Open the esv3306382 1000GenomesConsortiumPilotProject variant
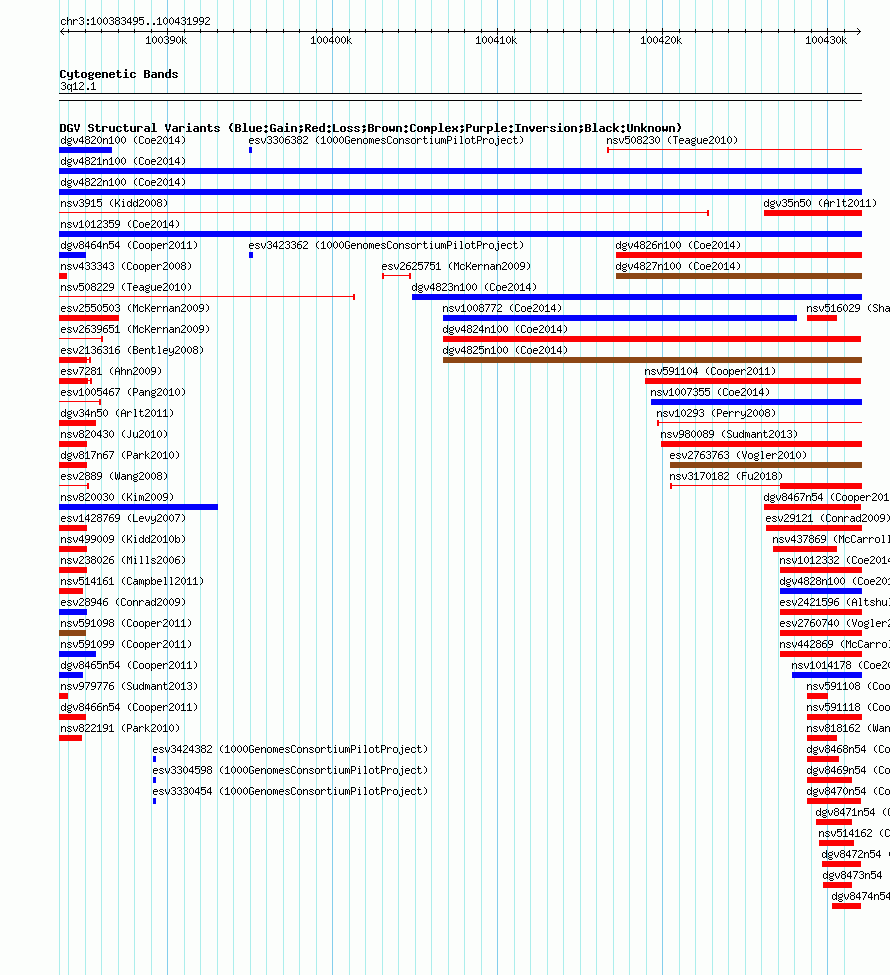The image size is (890, 975). pos(386,141)
